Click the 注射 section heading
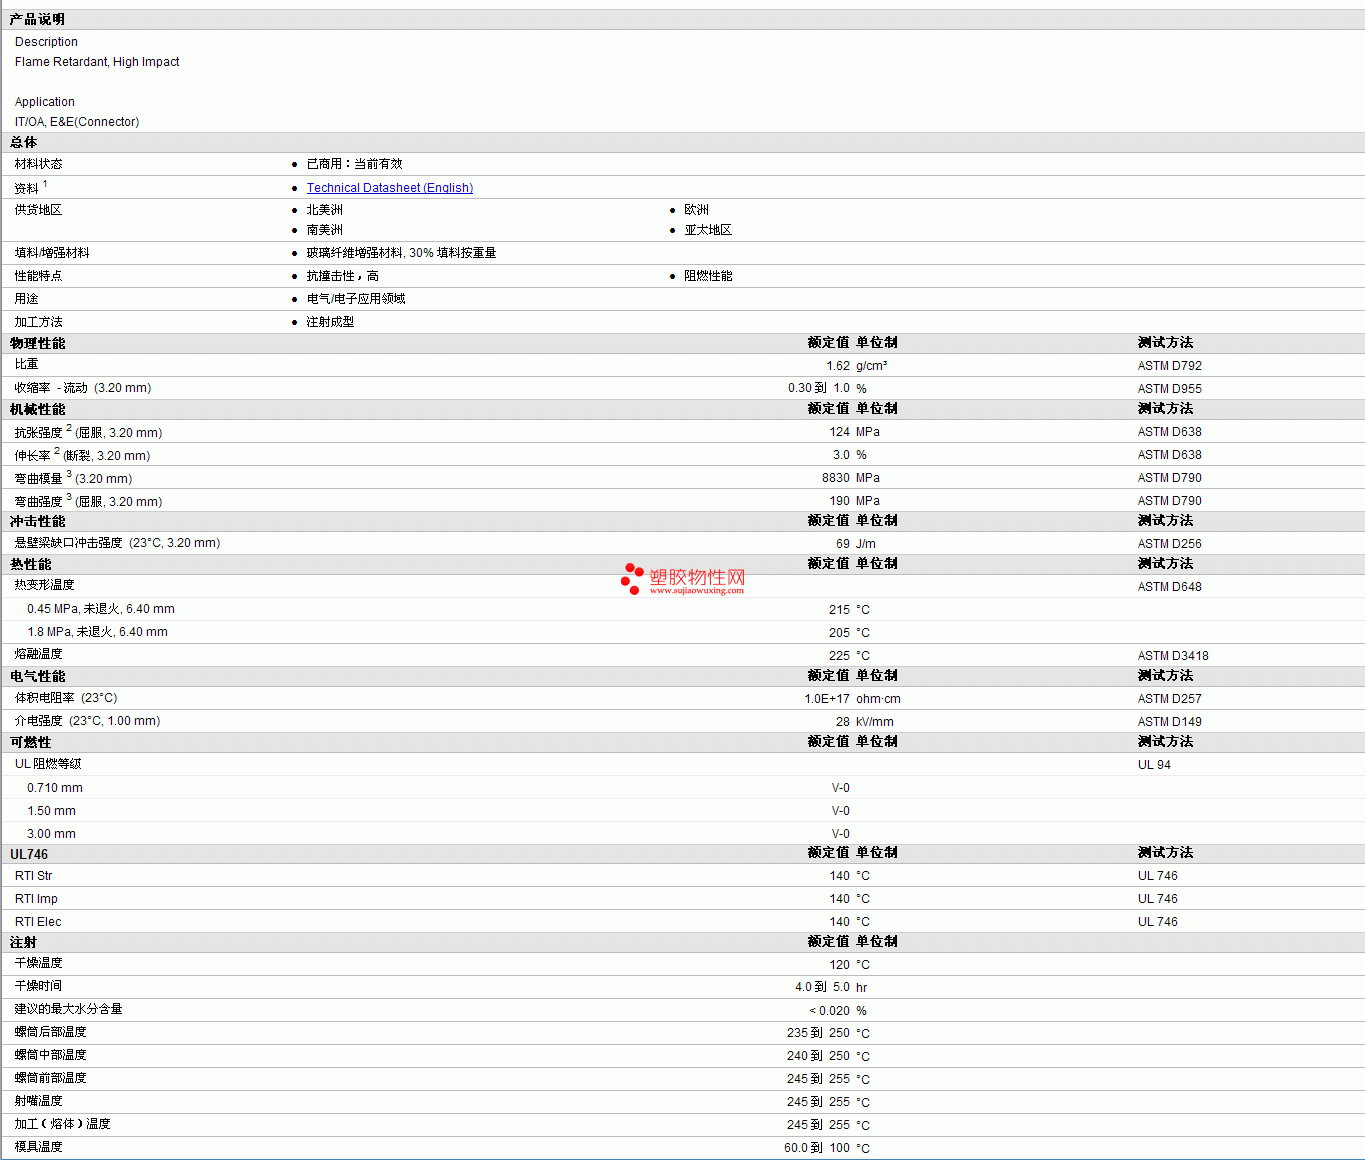This screenshot has width=1365, height=1160. (24, 942)
